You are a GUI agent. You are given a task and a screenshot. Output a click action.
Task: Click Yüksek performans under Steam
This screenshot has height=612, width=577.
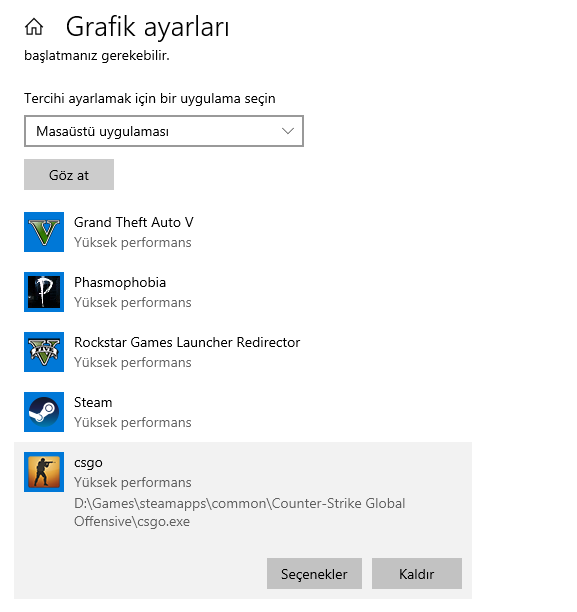(133, 422)
